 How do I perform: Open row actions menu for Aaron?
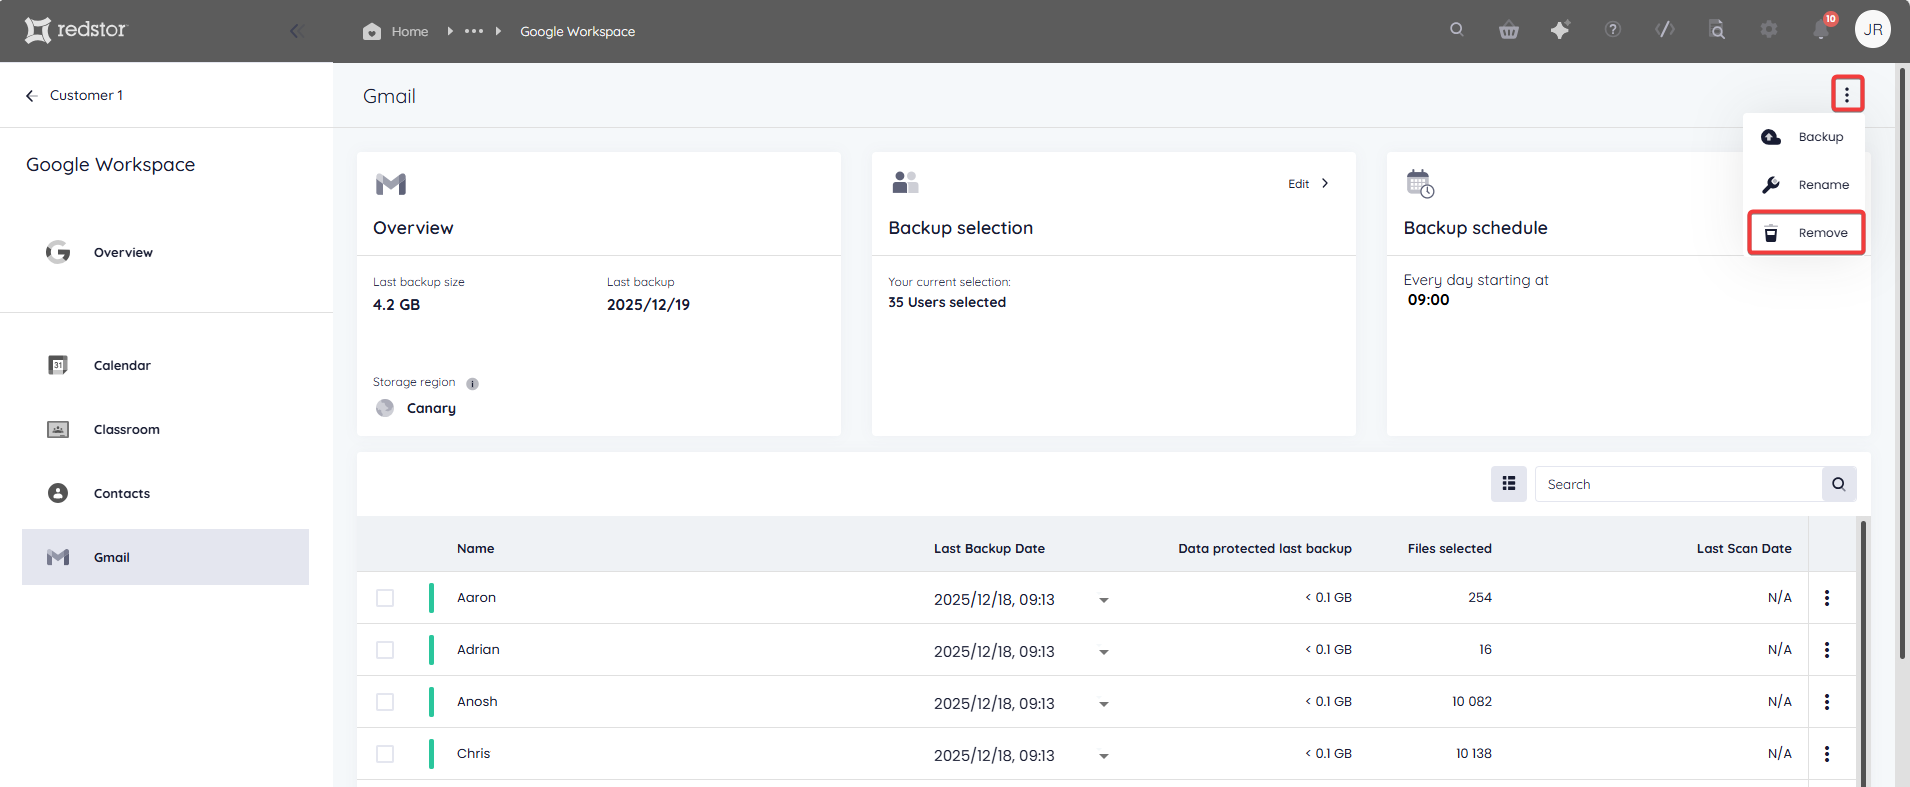click(1826, 598)
